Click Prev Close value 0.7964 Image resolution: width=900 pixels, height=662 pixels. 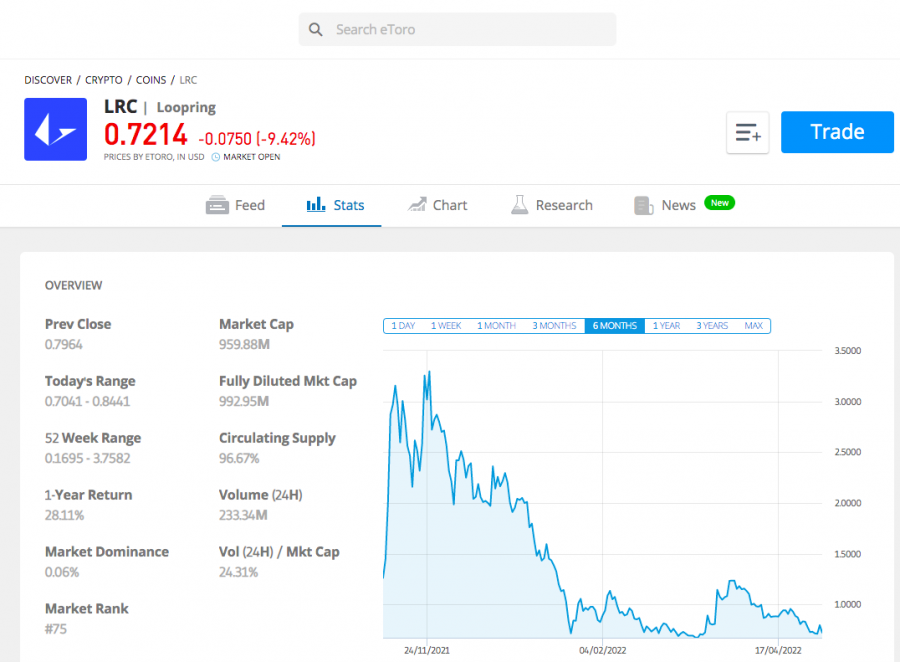pos(64,344)
